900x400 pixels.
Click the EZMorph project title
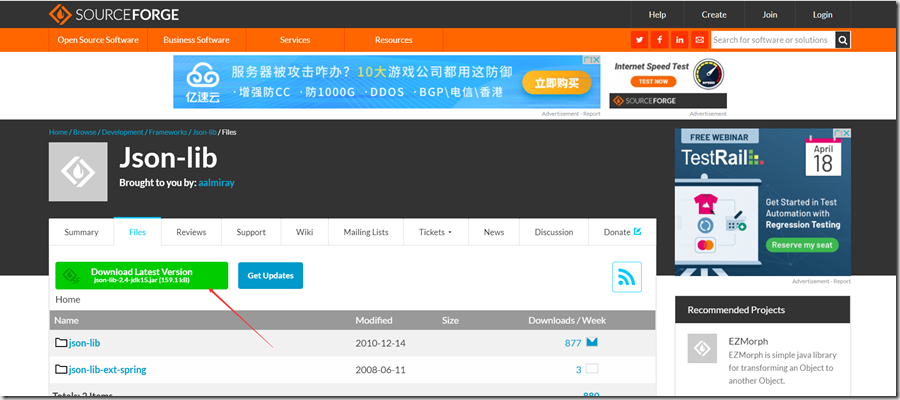(748, 341)
